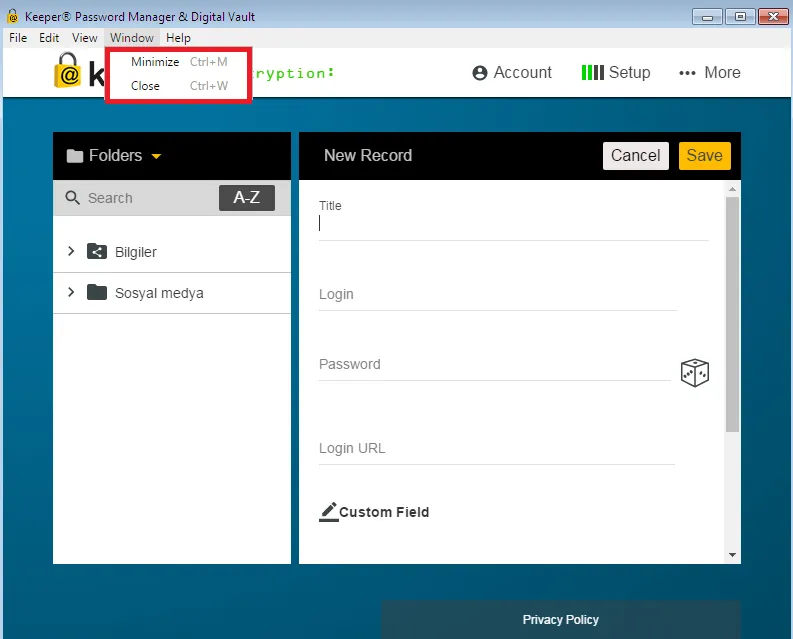The height and width of the screenshot is (639, 793).
Task: Click the Custom Field label
Action: pyautogui.click(x=384, y=512)
